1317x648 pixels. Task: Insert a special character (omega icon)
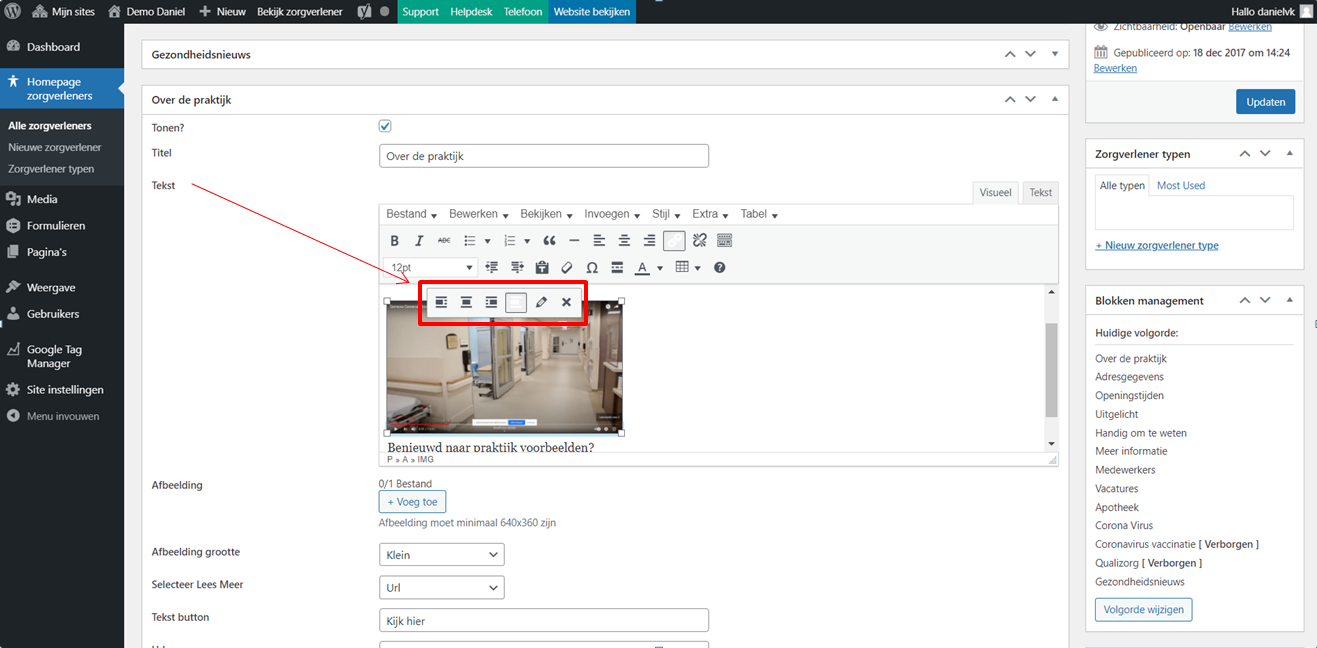pyautogui.click(x=592, y=268)
